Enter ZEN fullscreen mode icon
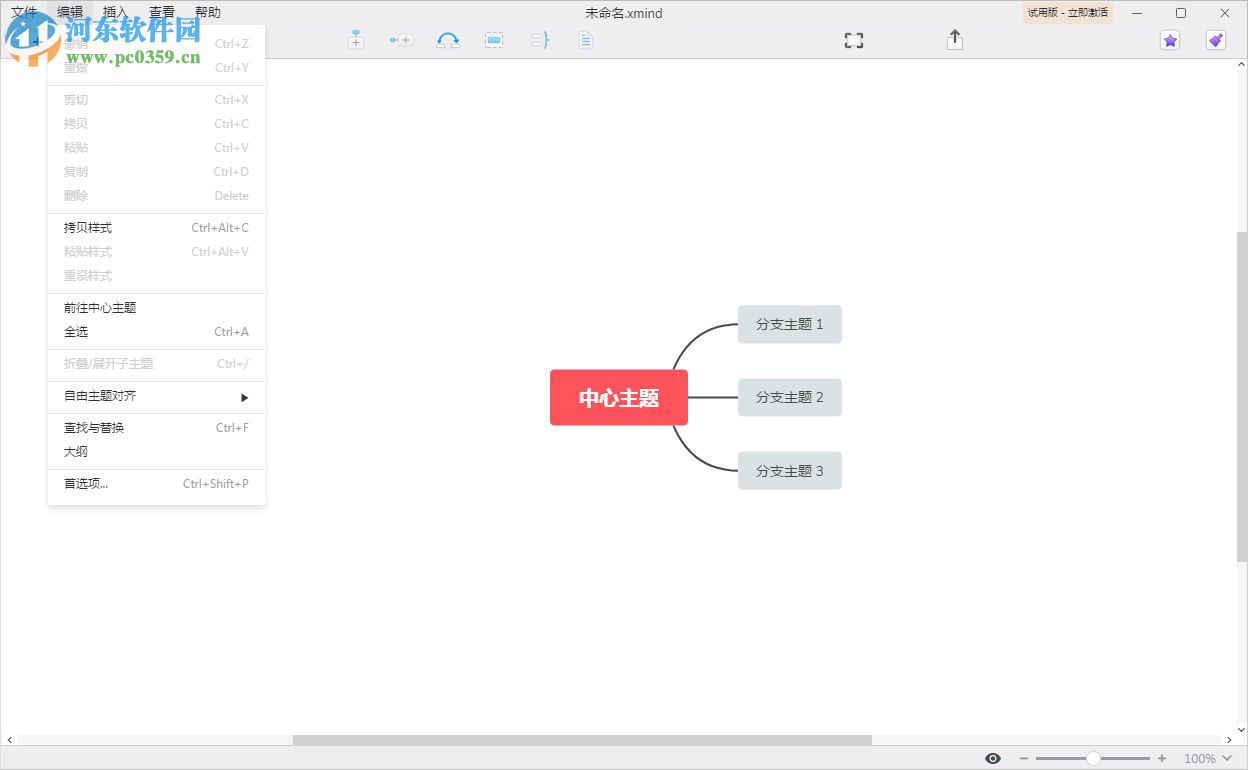Screen dimensions: 1248x770 tap(854, 40)
